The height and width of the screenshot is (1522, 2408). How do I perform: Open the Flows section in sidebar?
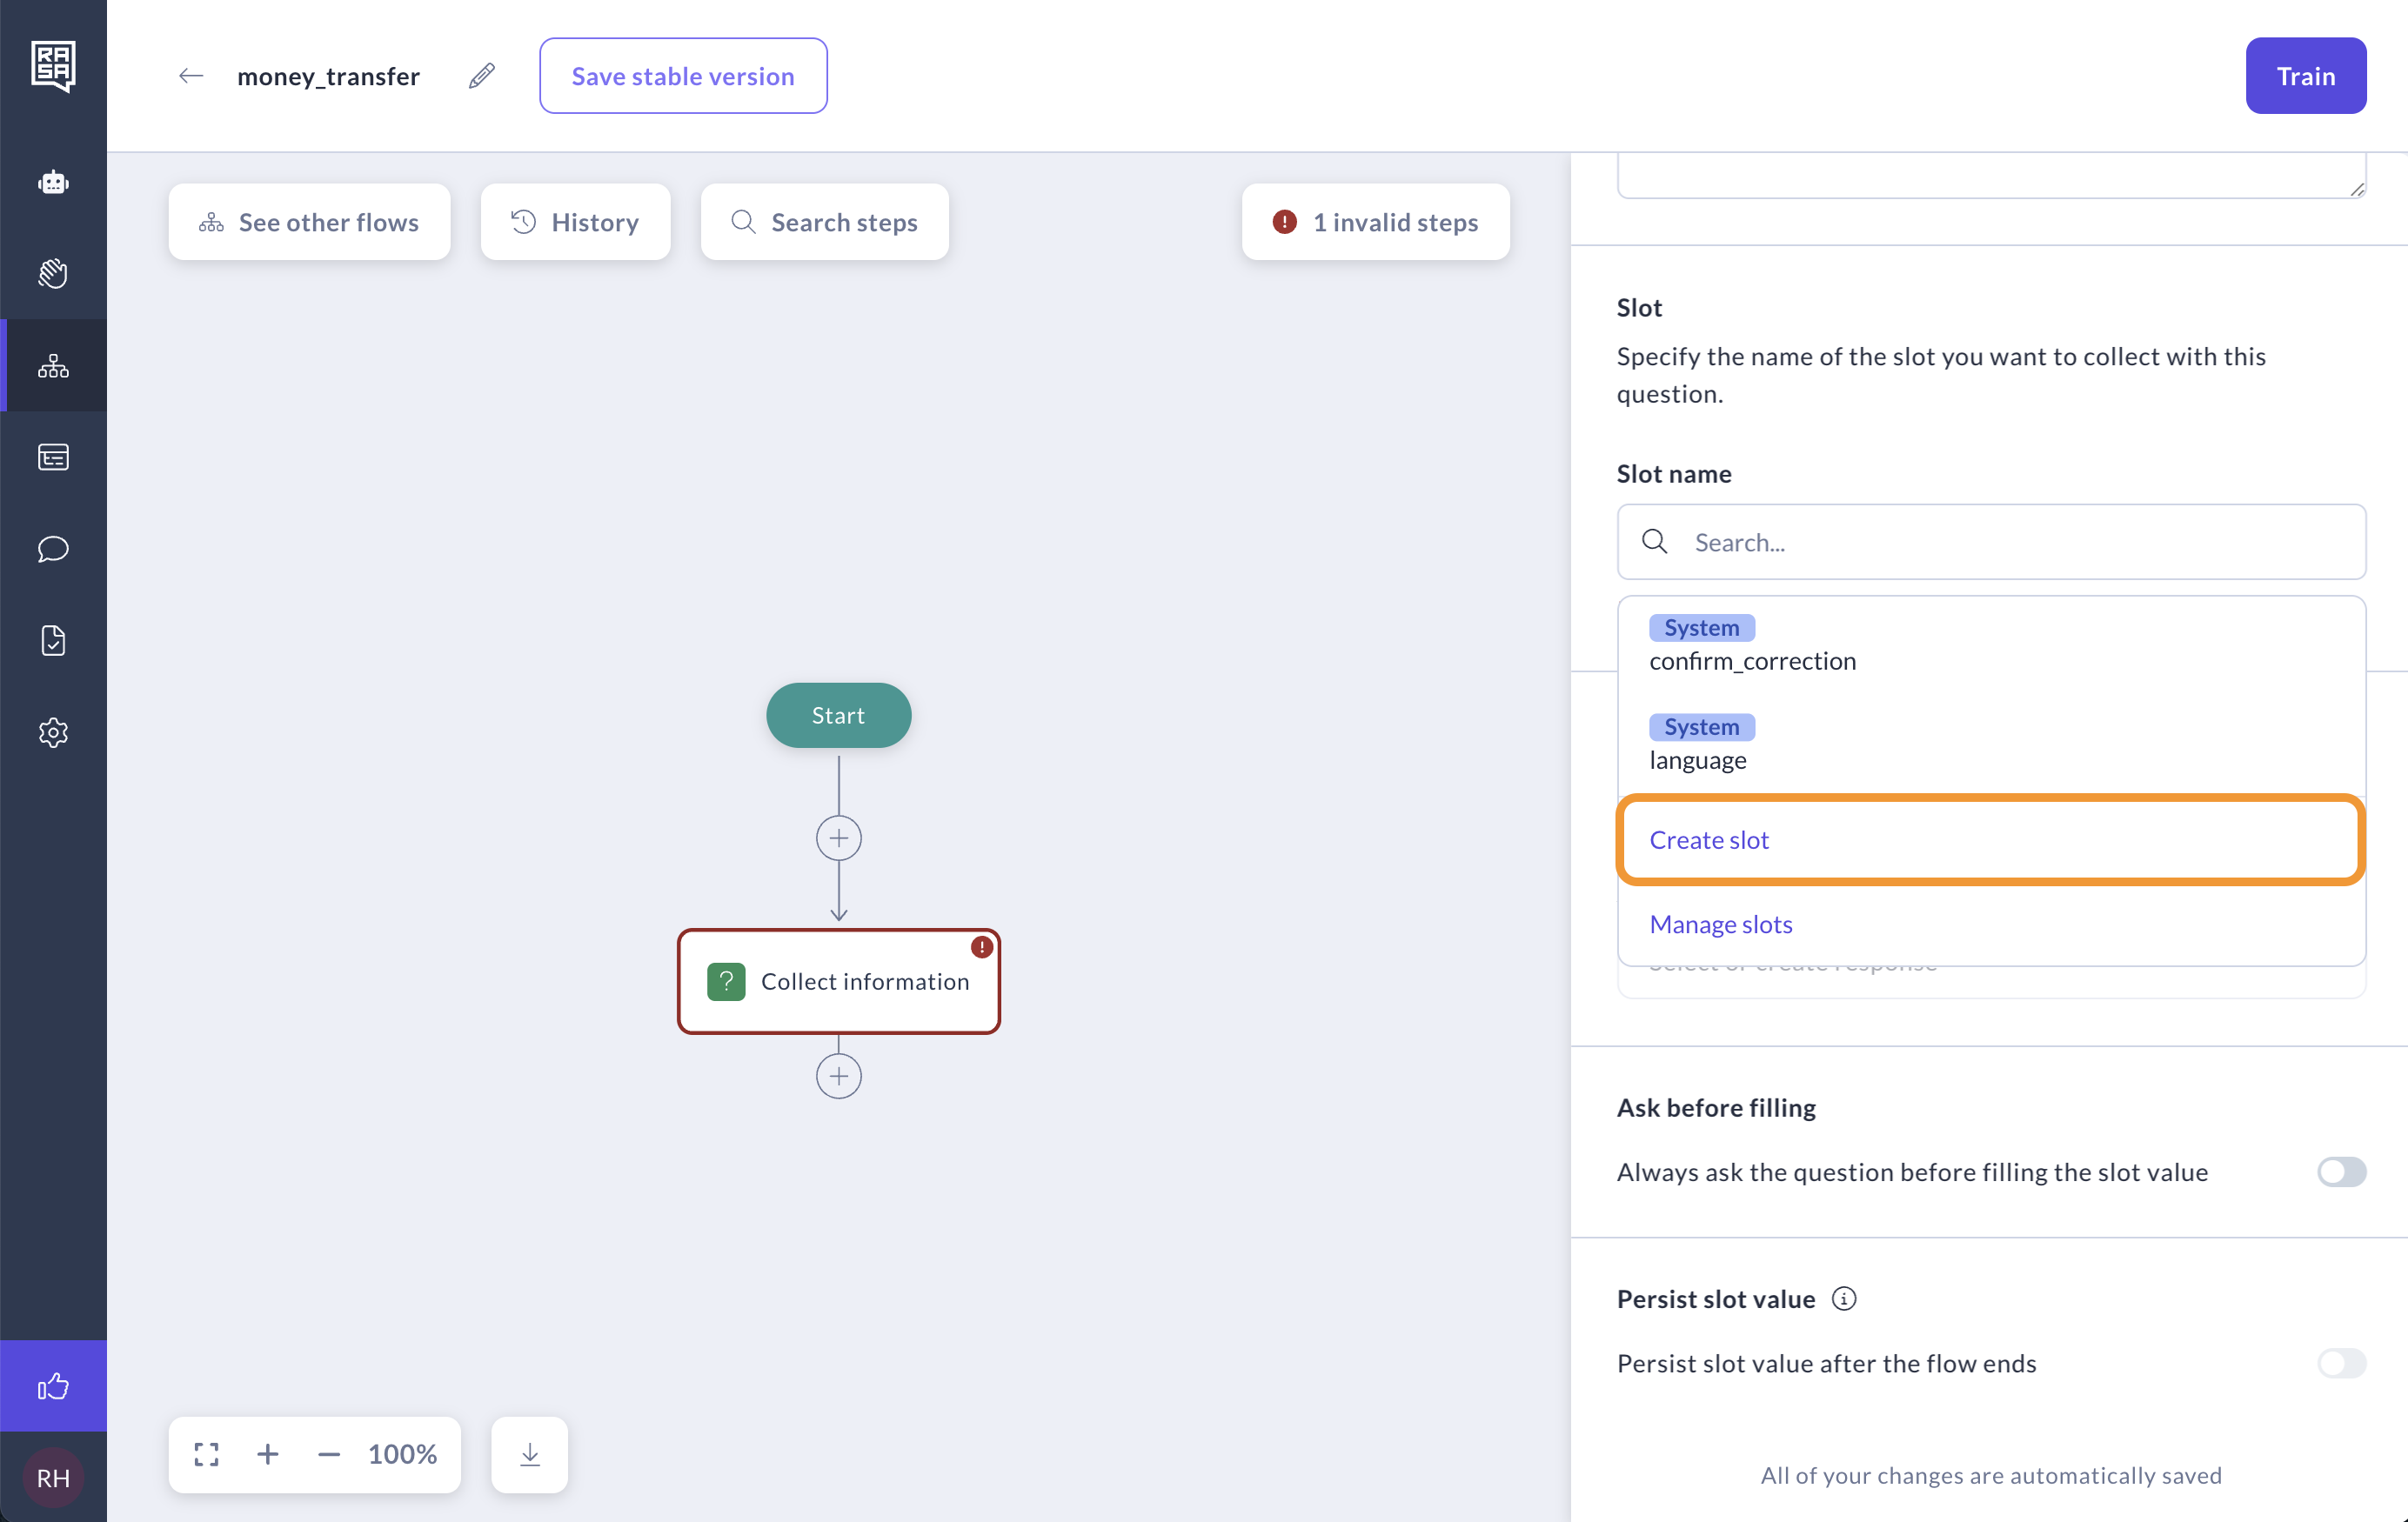click(x=54, y=366)
